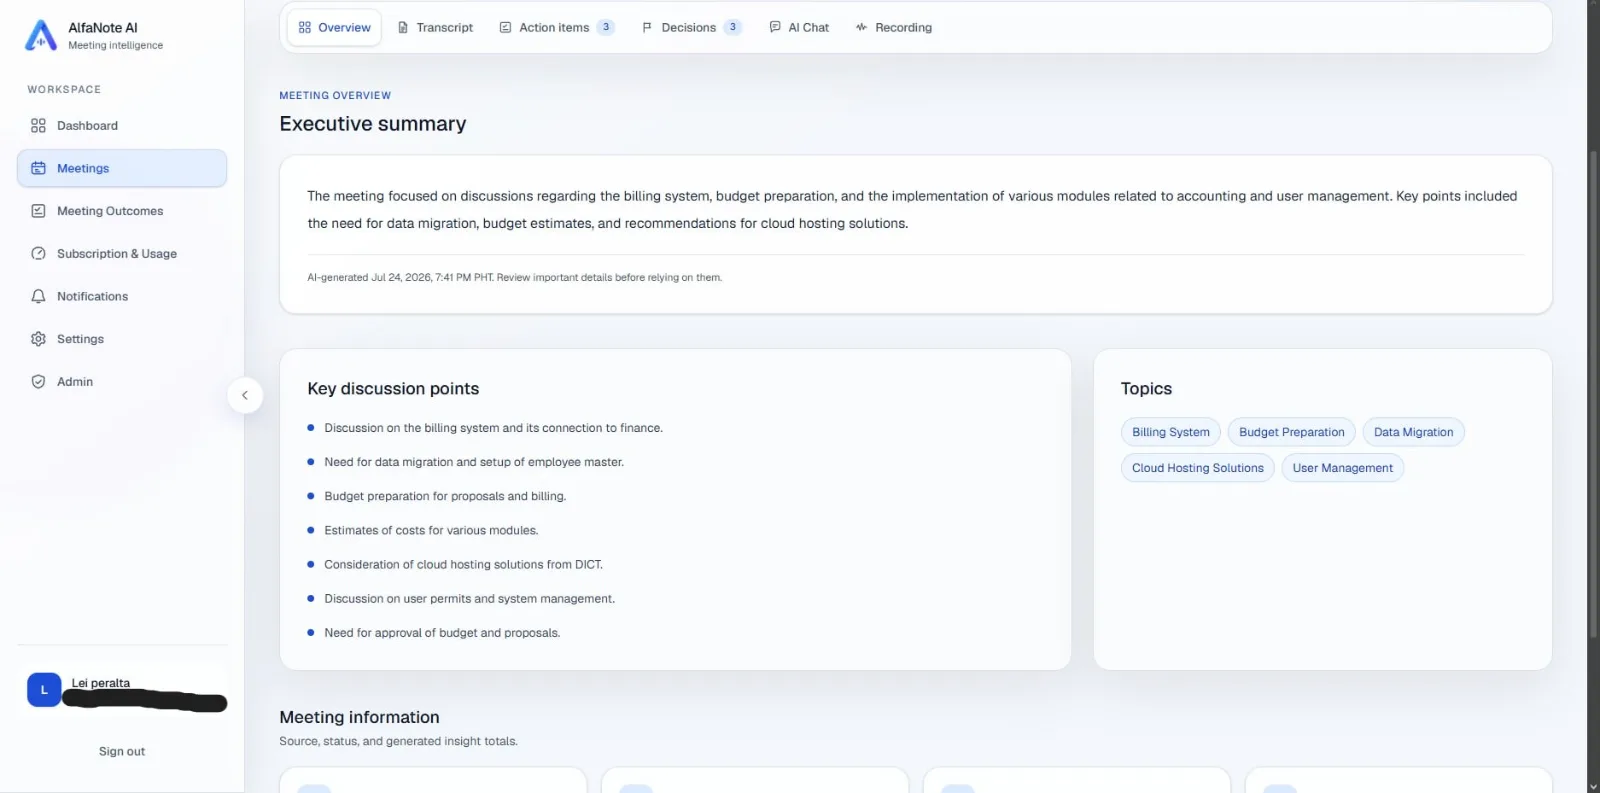Viewport: 1600px width, 793px height.
Task: Switch to the Transcript tab
Action: click(x=435, y=28)
